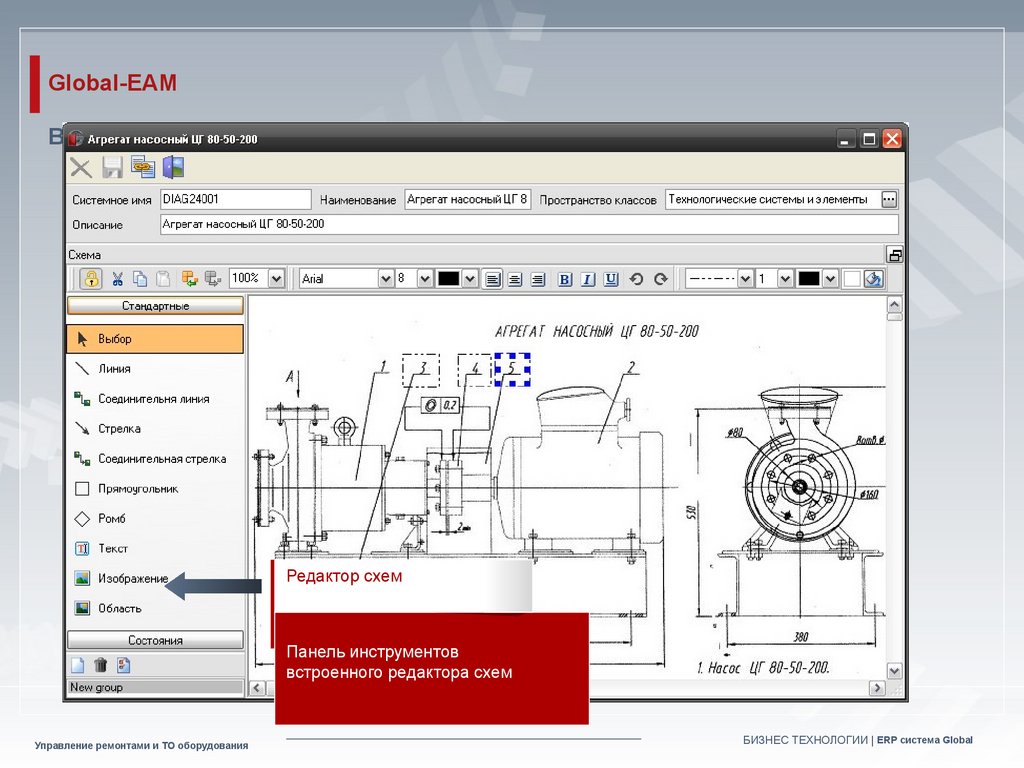Select the Линия tool
The height and width of the screenshot is (768, 1024).
pos(155,369)
